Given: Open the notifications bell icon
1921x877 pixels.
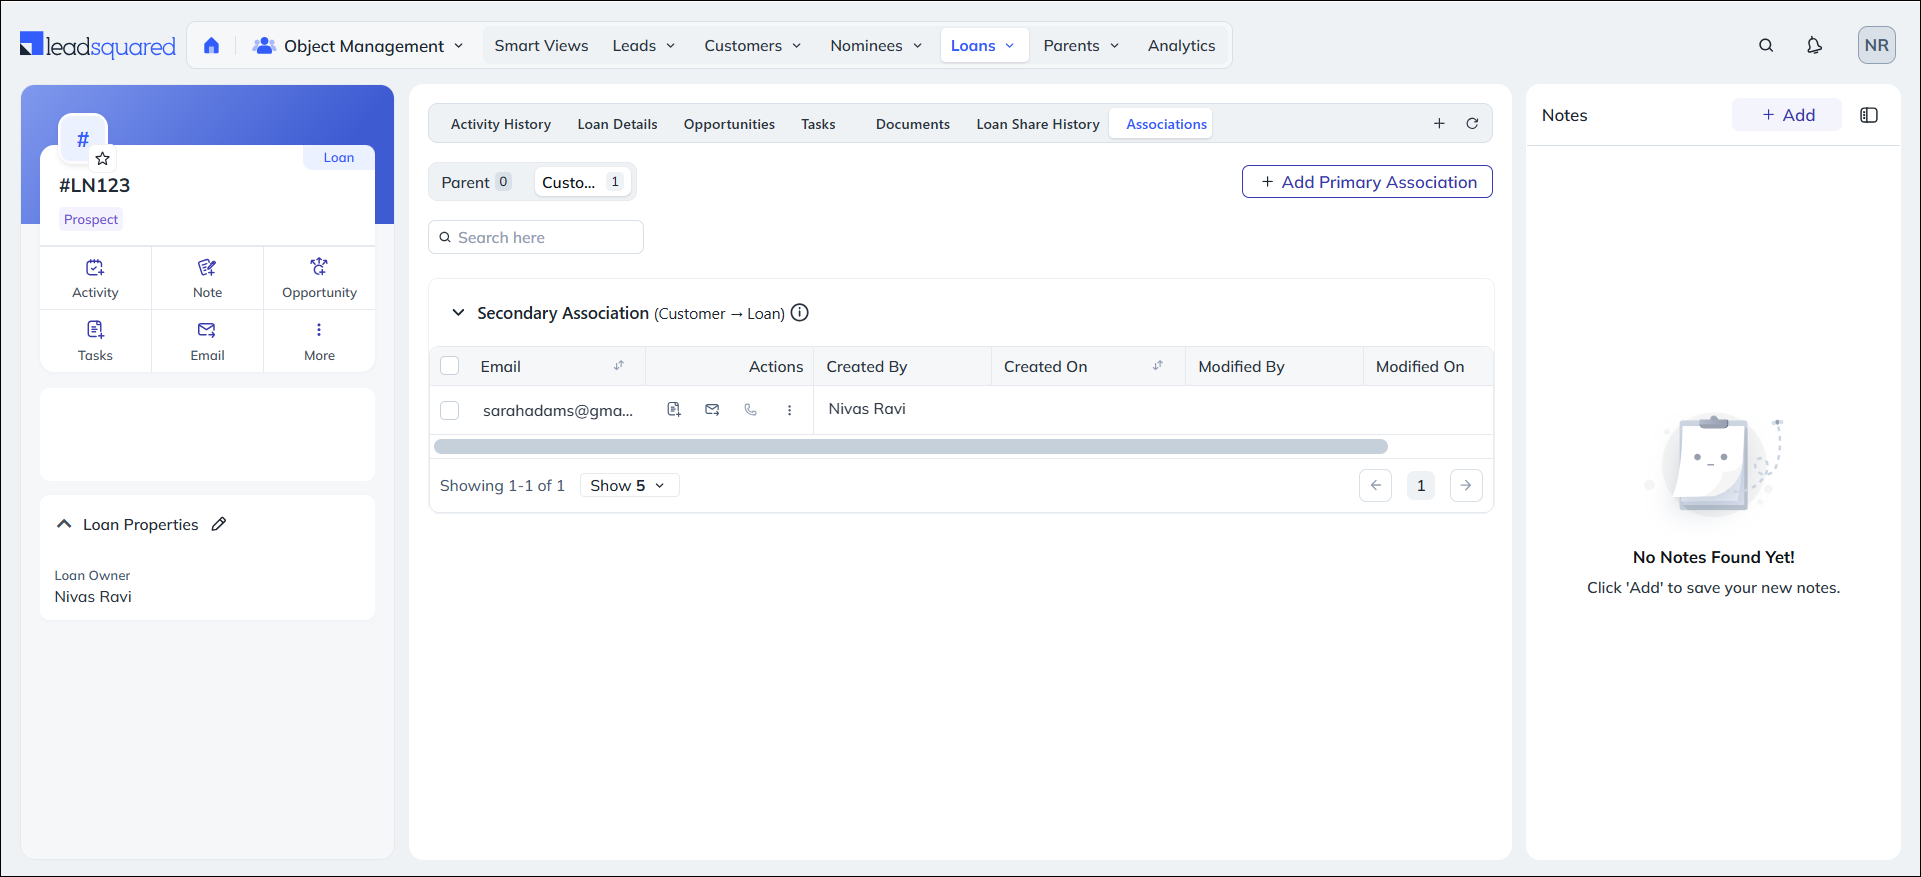Looking at the screenshot, I should 1814,46.
